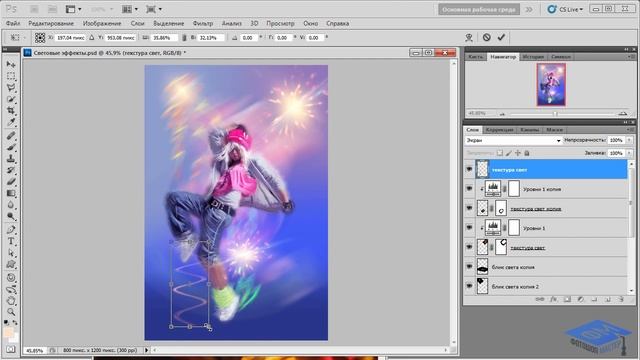Select the Pen tool
640x360 pixels.
click(x=11, y=229)
